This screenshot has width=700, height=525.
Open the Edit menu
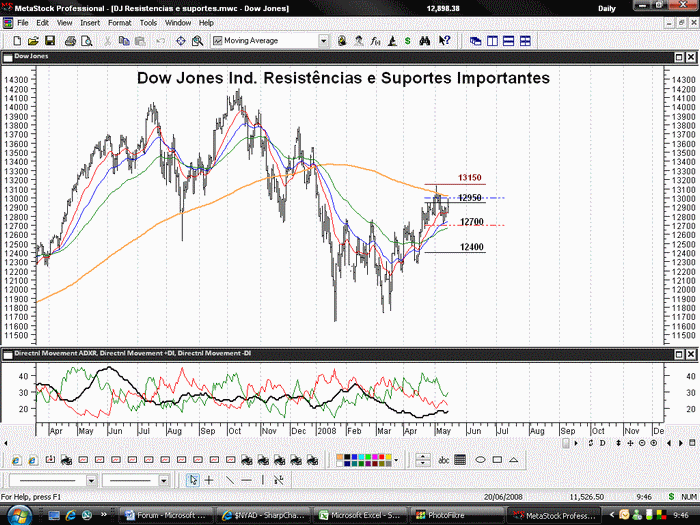(x=42, y=23)
